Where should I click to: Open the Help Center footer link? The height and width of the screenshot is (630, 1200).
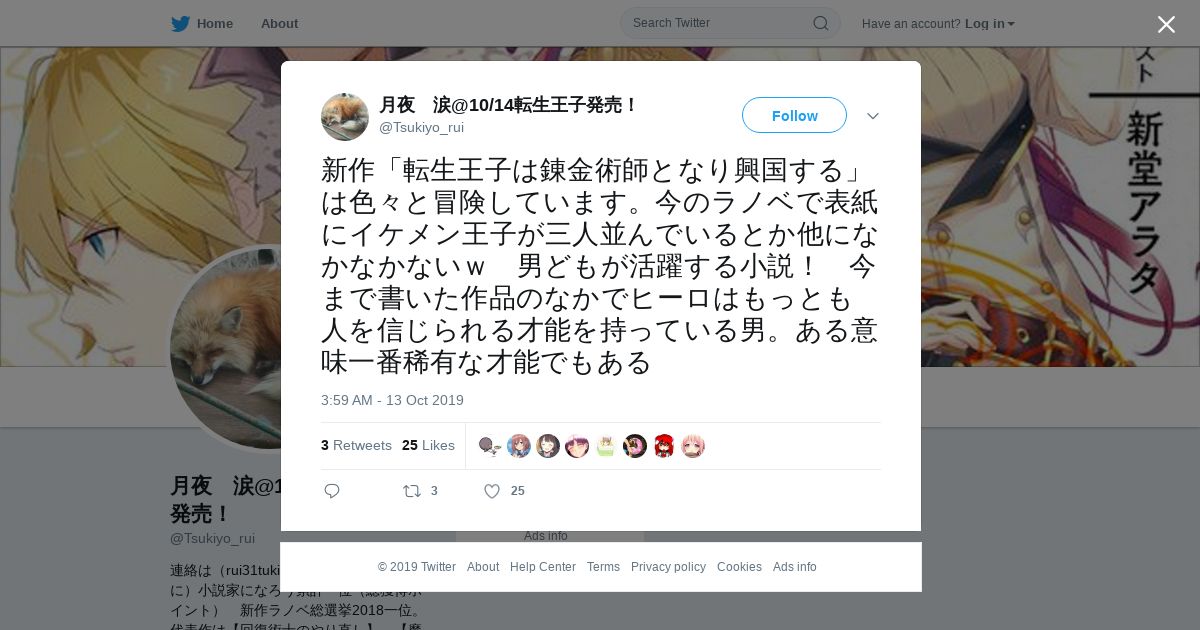[x=543, y=567]
